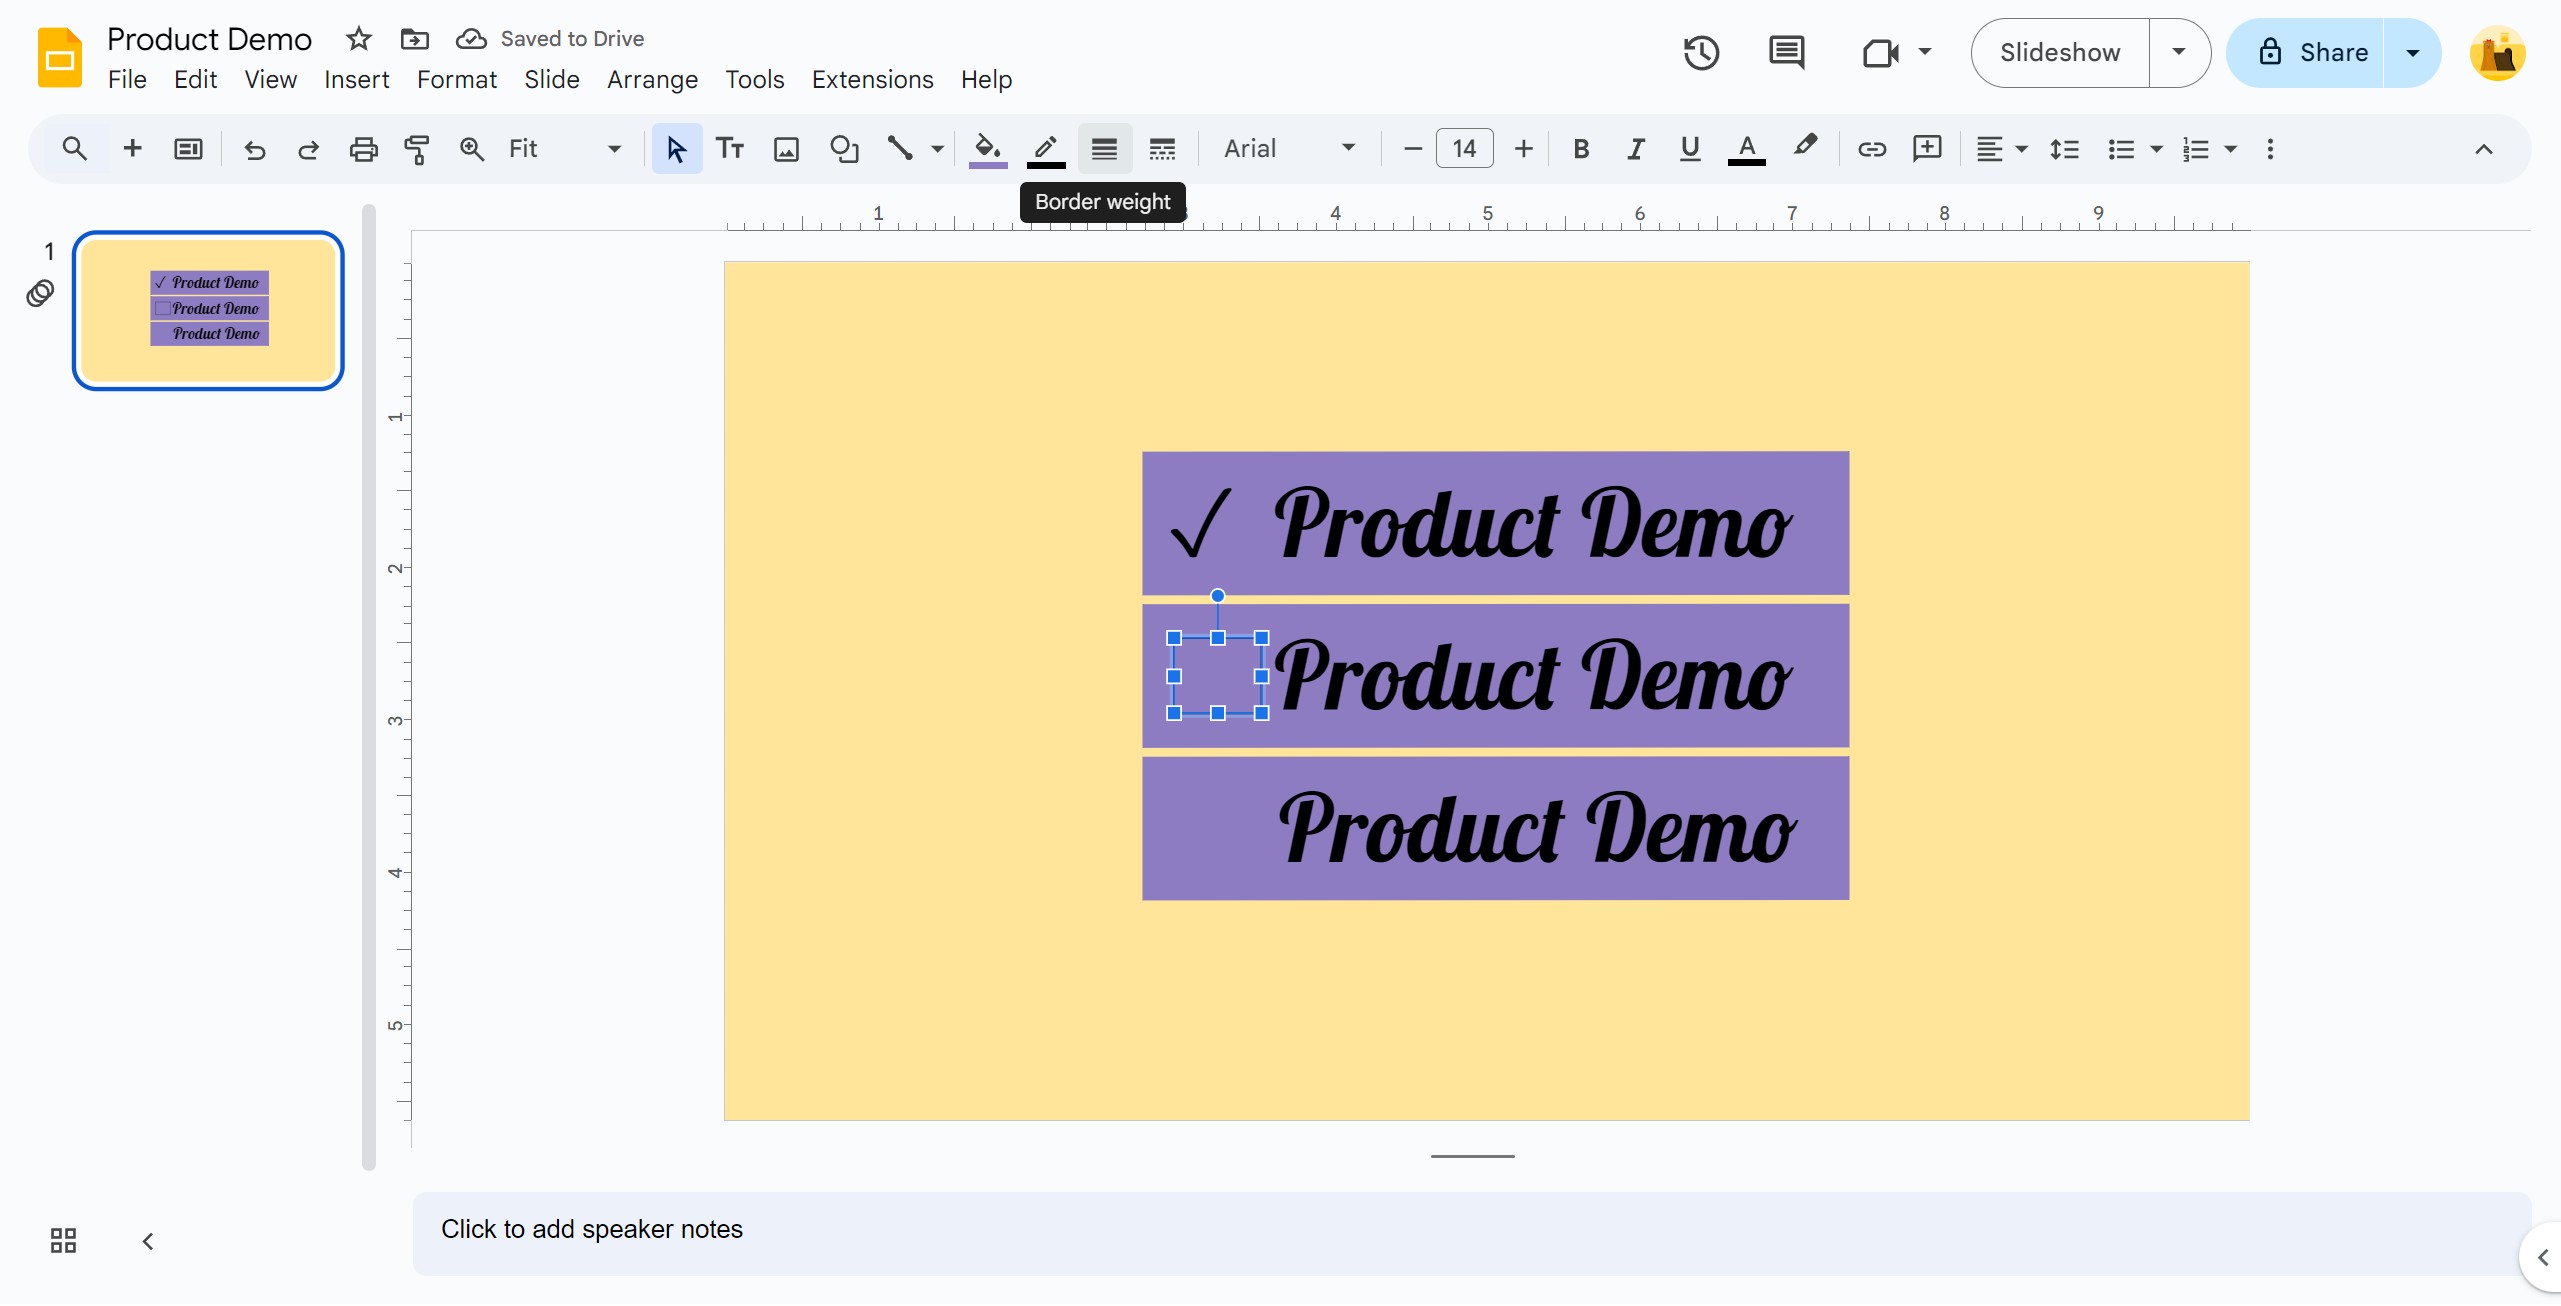The image size is (2561, 1306).
Task: Hide the menus with up chevron
Action: 2484,149
